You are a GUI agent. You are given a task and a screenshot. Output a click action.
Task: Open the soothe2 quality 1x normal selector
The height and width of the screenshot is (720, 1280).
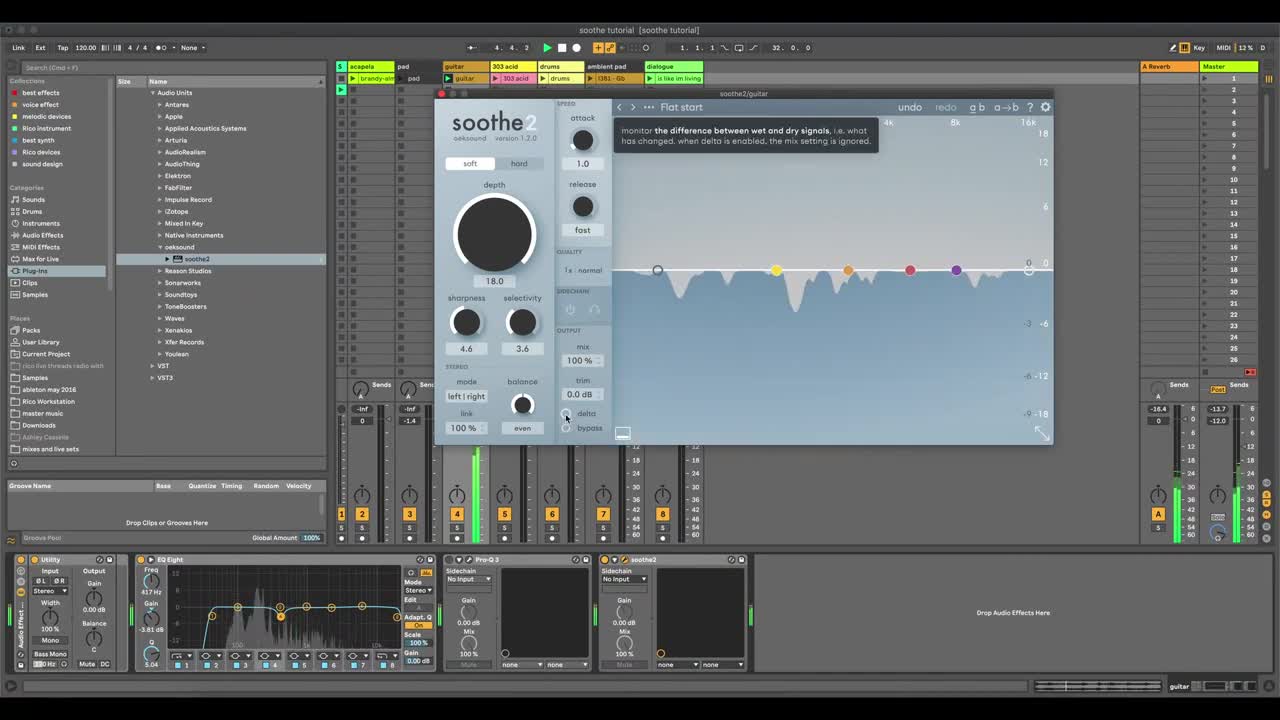583,270
